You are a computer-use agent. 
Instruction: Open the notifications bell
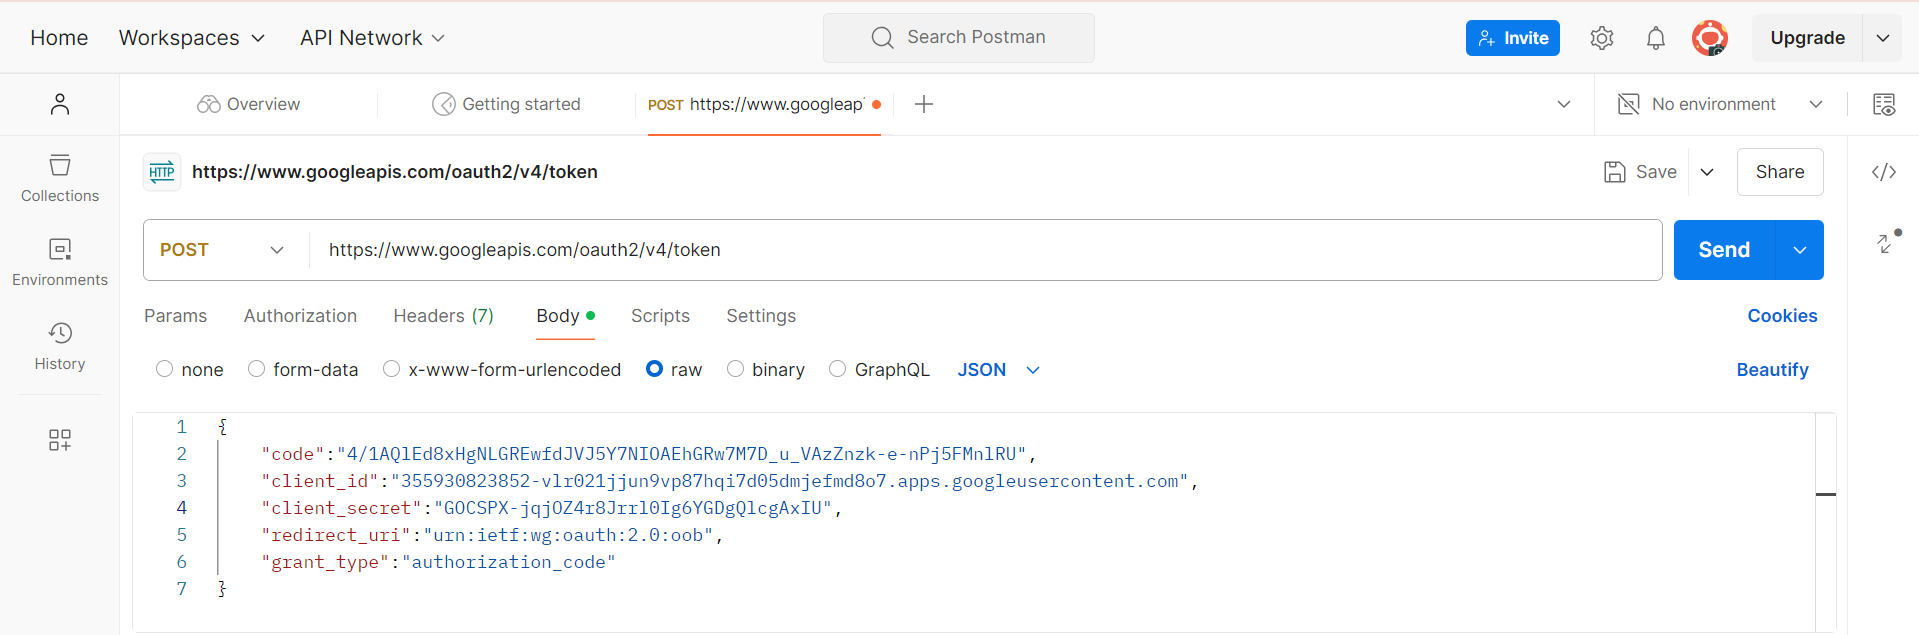click(1656, 38)
